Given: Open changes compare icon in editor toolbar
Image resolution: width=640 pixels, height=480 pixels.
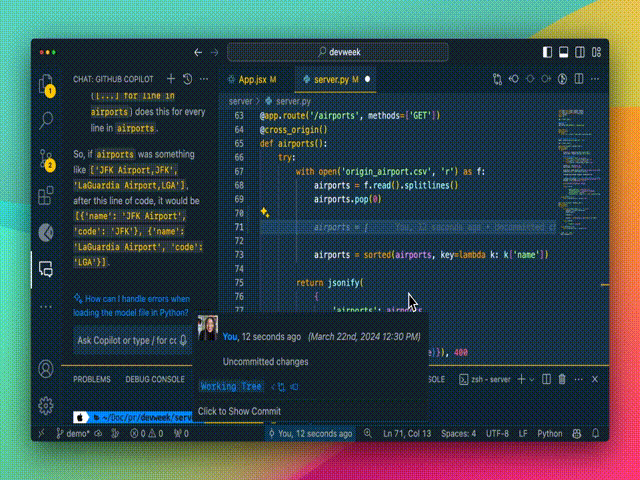Looking at the screenshot, I should pyautogui.click(x=497, y=79).
